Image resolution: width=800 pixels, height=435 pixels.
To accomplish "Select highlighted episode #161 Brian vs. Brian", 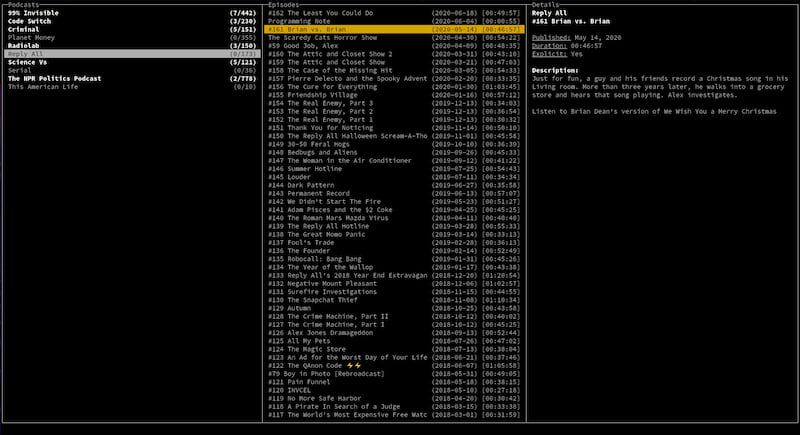I will (394, 29).
